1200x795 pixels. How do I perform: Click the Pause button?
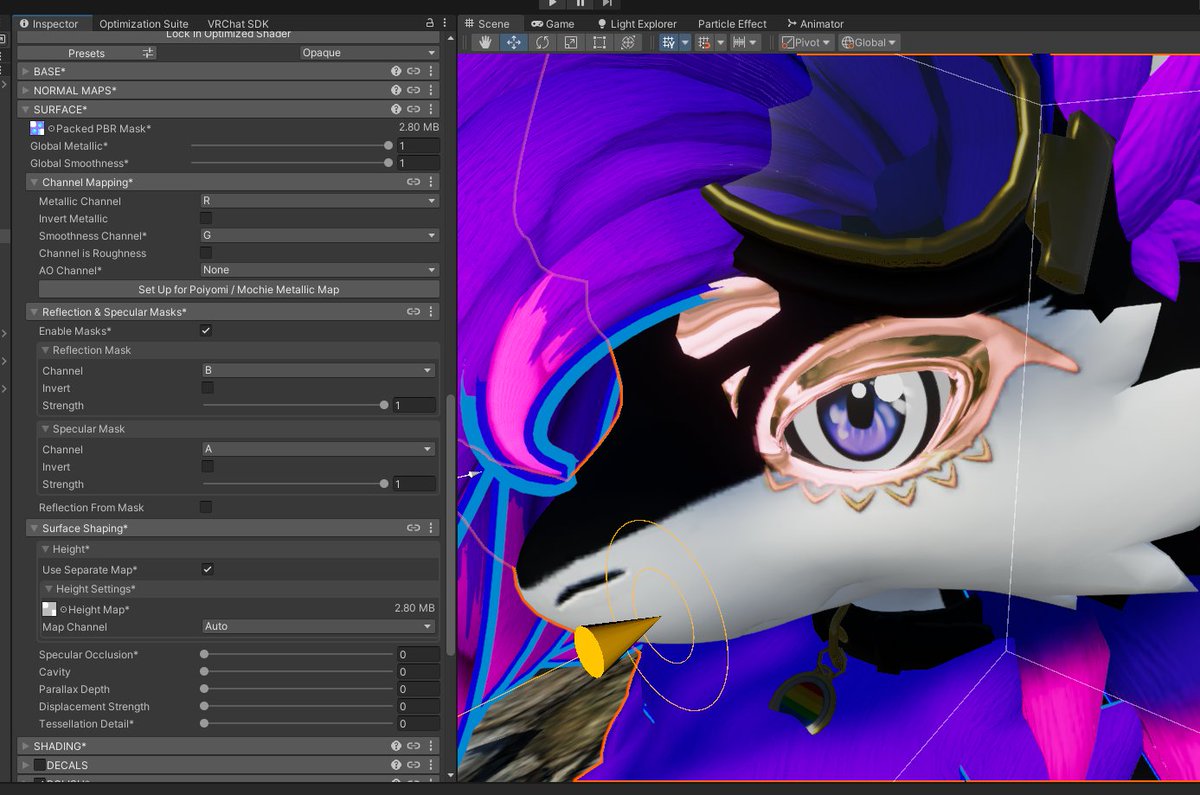pos(580,4)
